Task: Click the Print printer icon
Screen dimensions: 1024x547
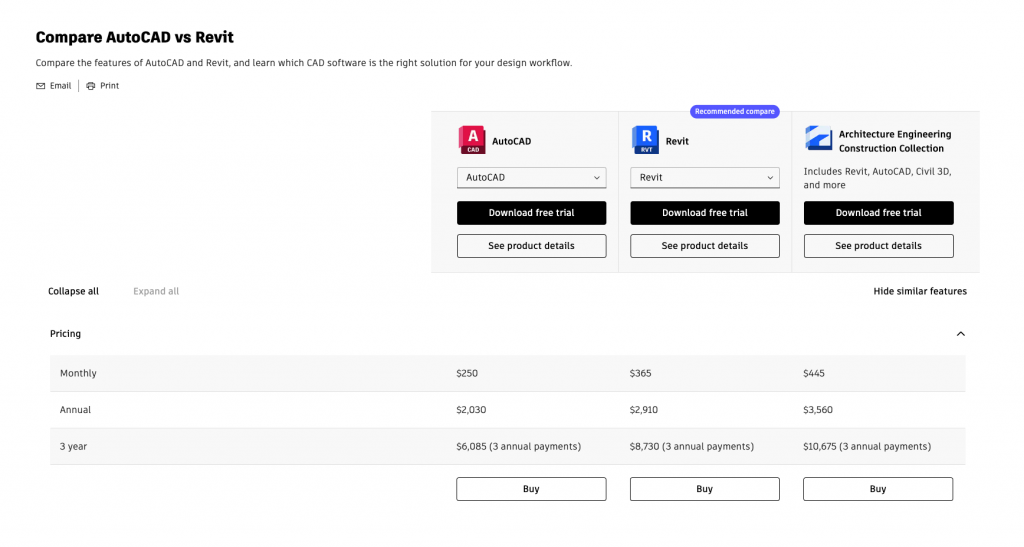Action: [91, 86]
